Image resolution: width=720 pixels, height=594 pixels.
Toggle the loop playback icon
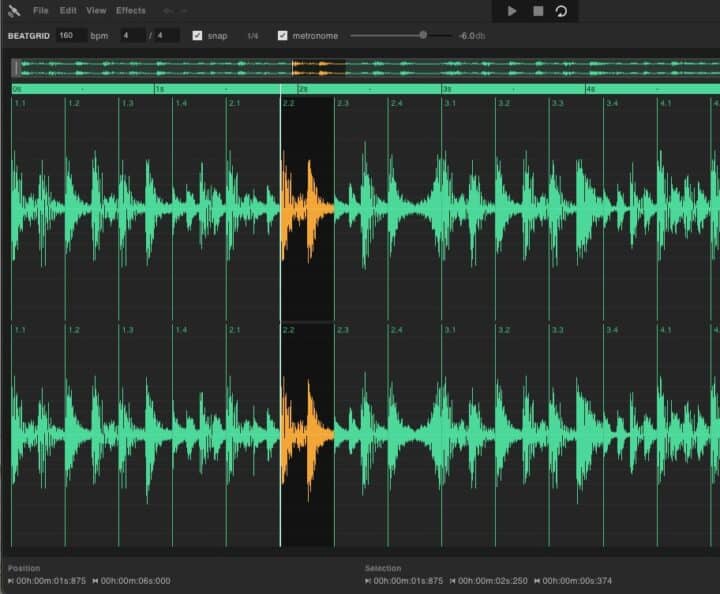[x=562, y=11]
